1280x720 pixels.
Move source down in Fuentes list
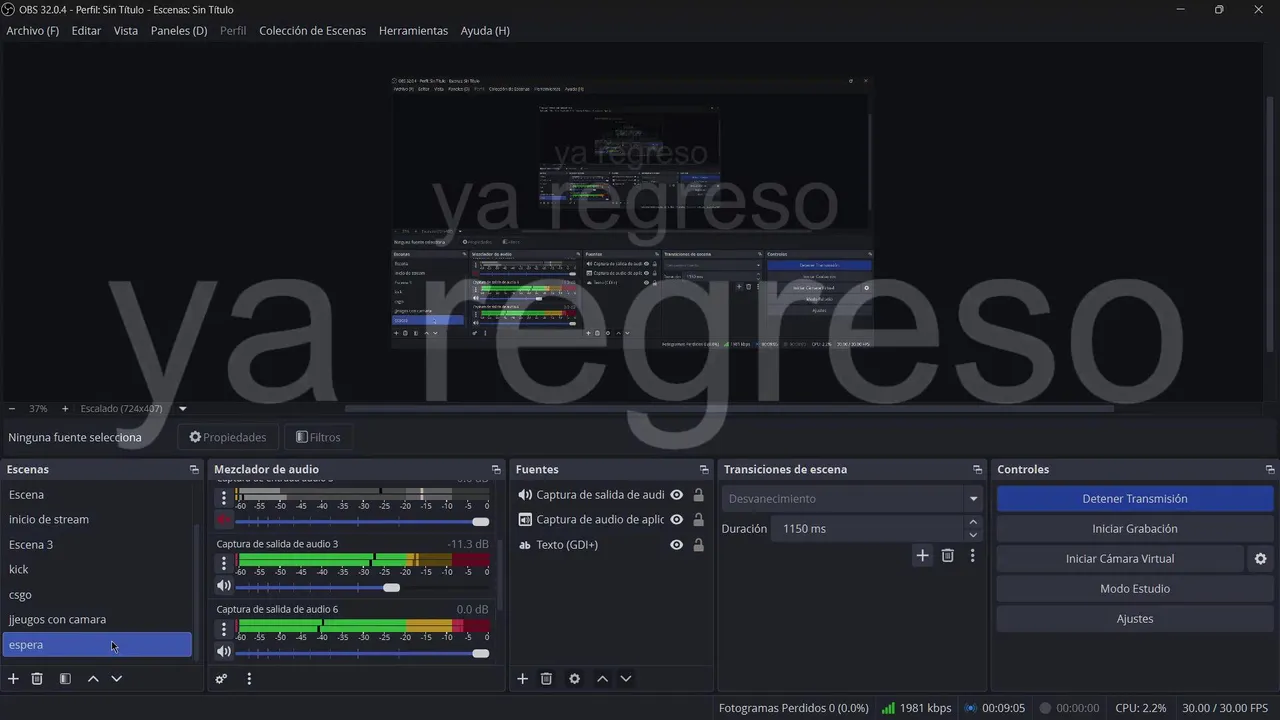[626, 679]
